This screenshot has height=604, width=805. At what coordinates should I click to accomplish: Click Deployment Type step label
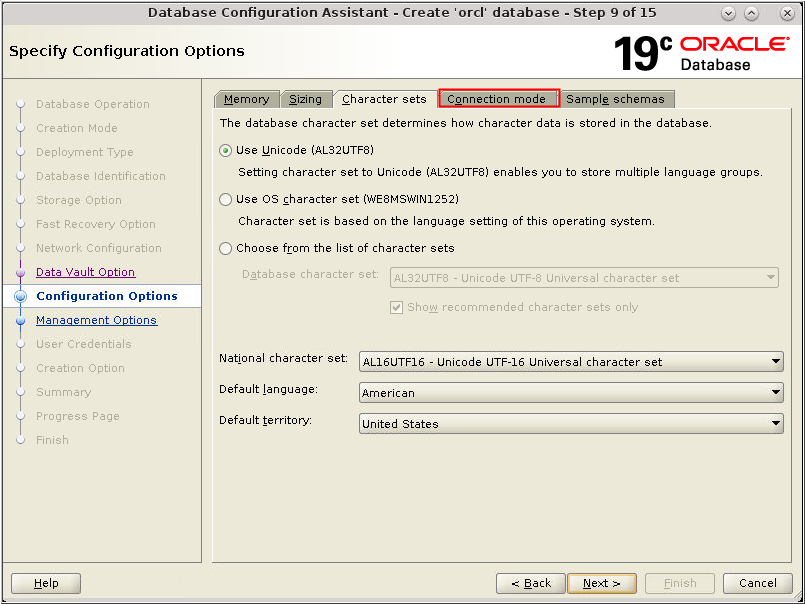(85, 153)
